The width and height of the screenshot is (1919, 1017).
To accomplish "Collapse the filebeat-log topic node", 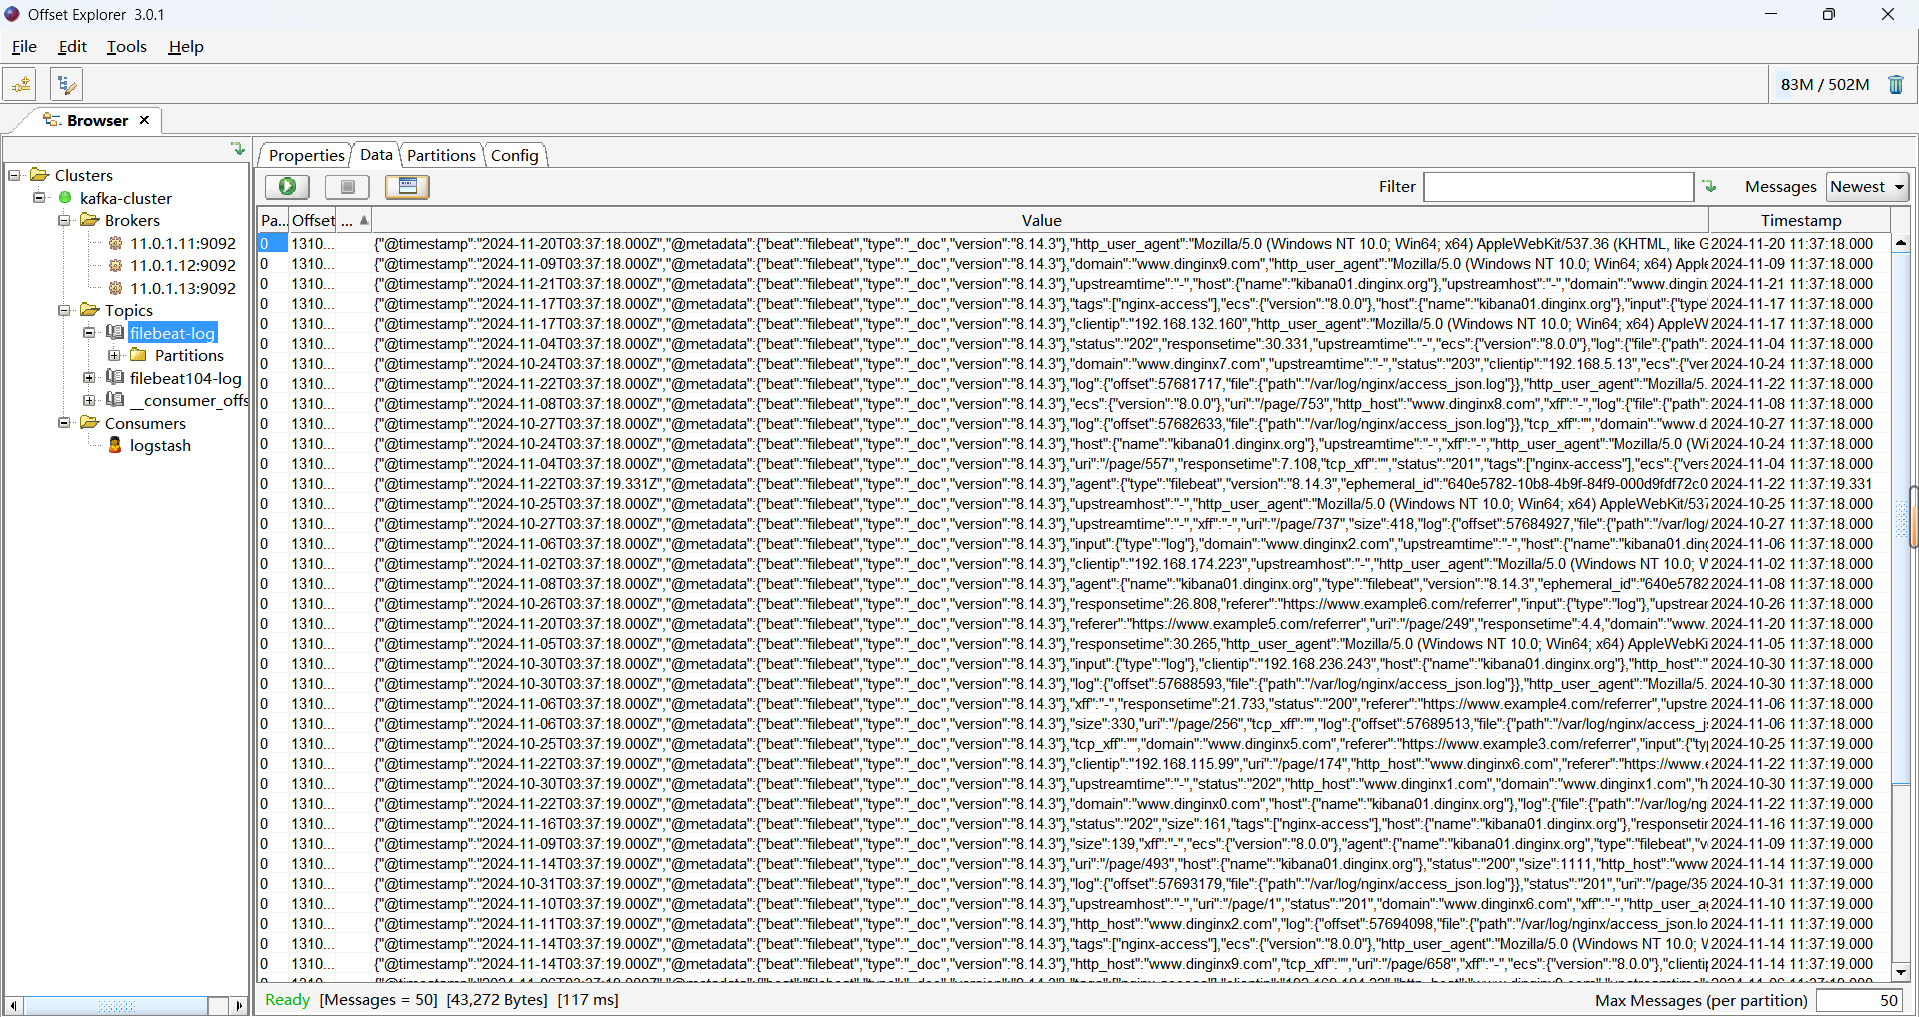I will point(89,333).
